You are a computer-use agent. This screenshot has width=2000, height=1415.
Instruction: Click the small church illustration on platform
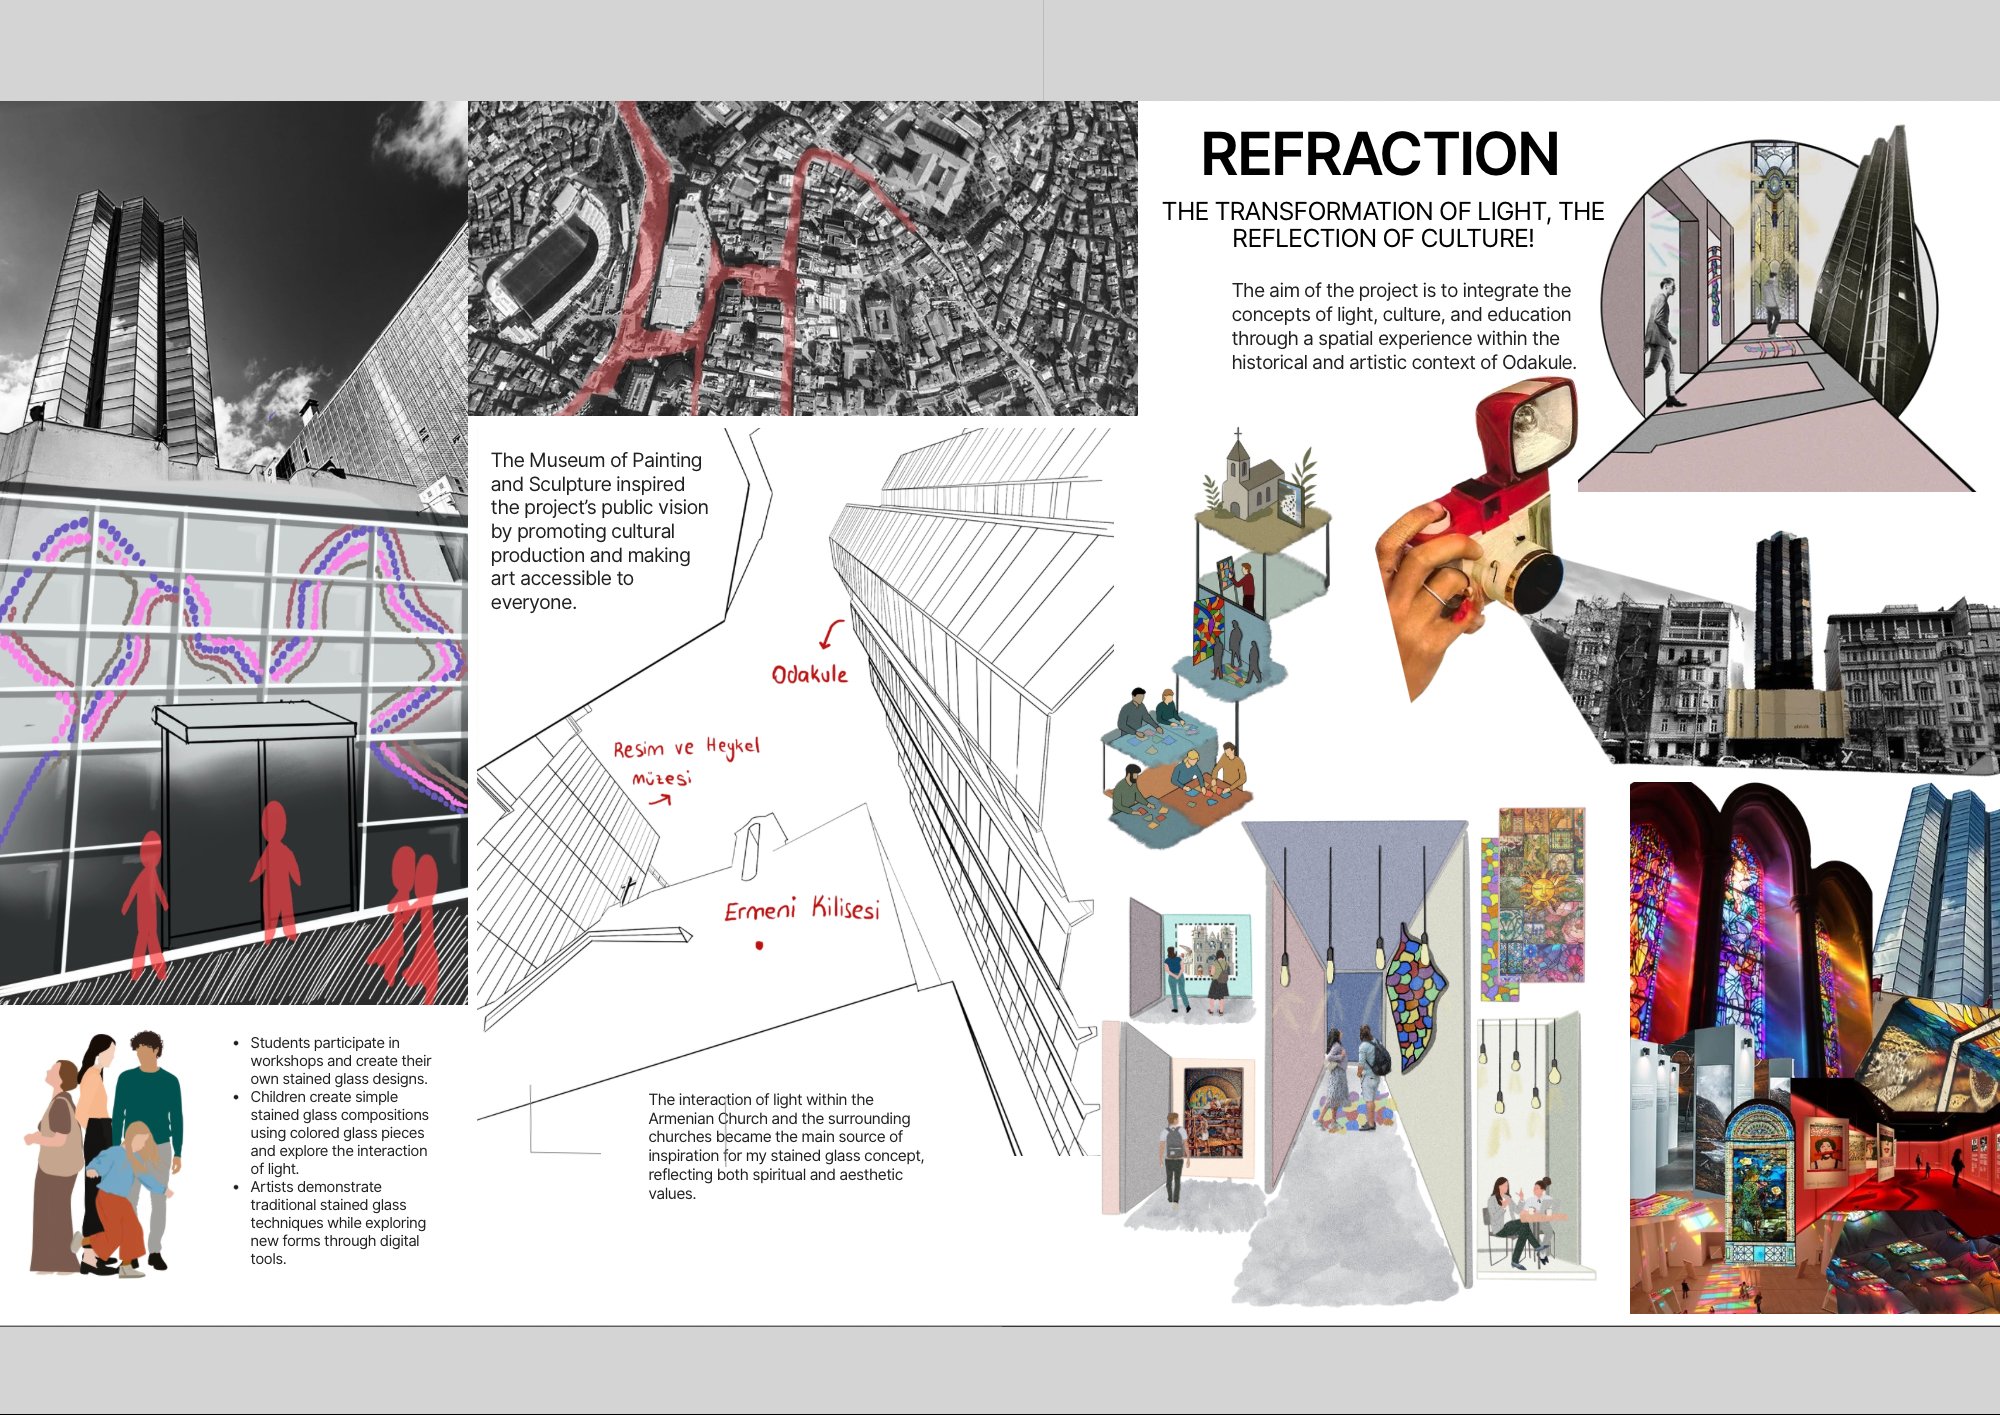coord(1264,480)
